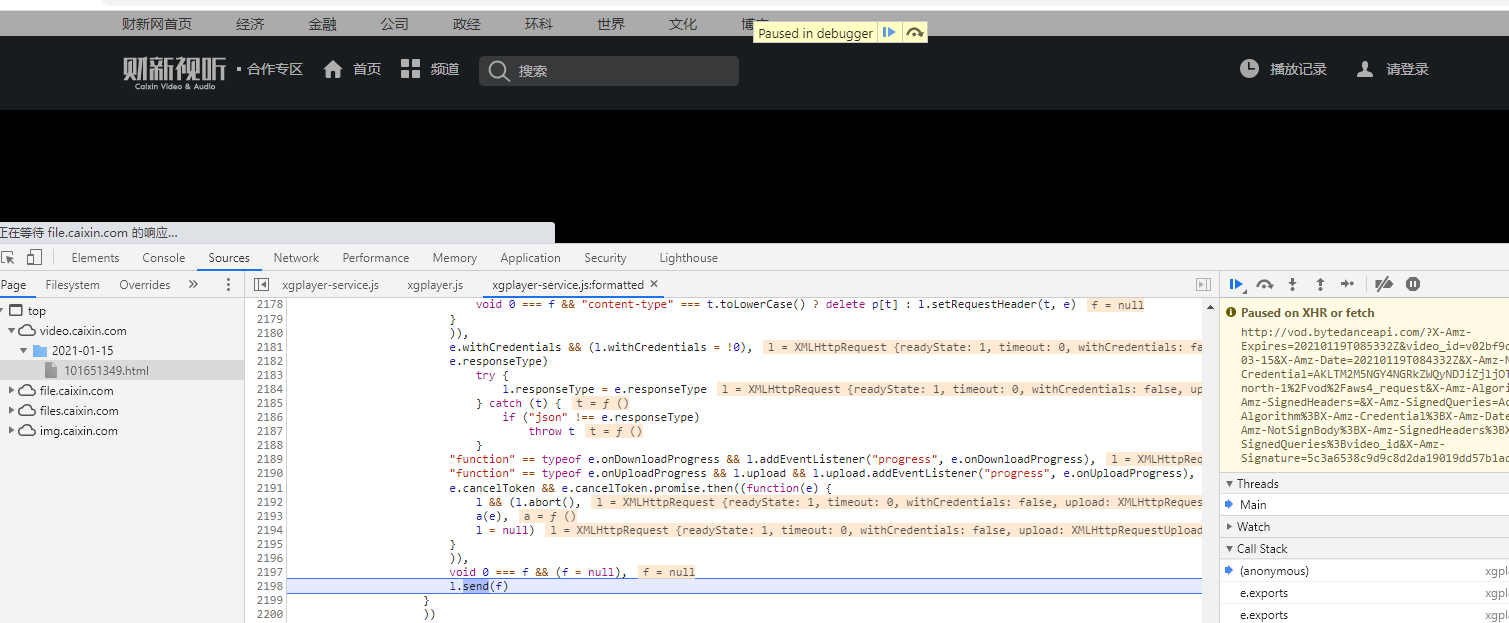Viewport: 1509px width, 623px height.
Task: Deactivate breakpoints toggle
Action: click(1384, 285)
